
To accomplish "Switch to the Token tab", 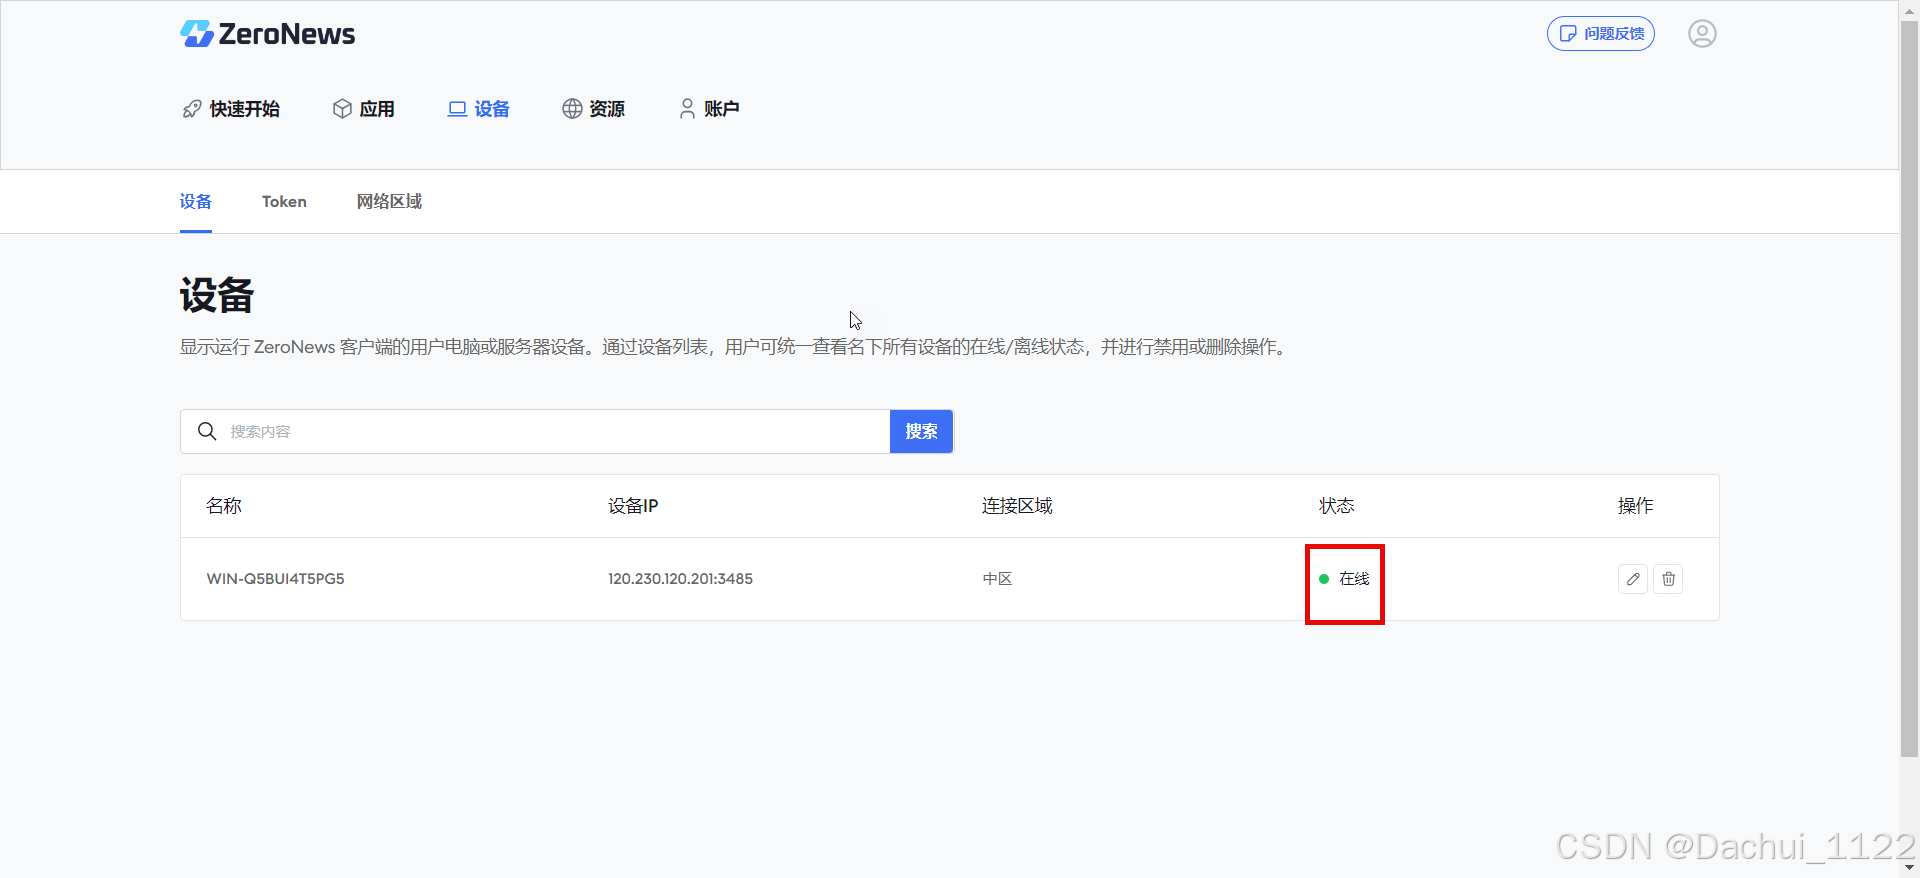I will [284, 202].
